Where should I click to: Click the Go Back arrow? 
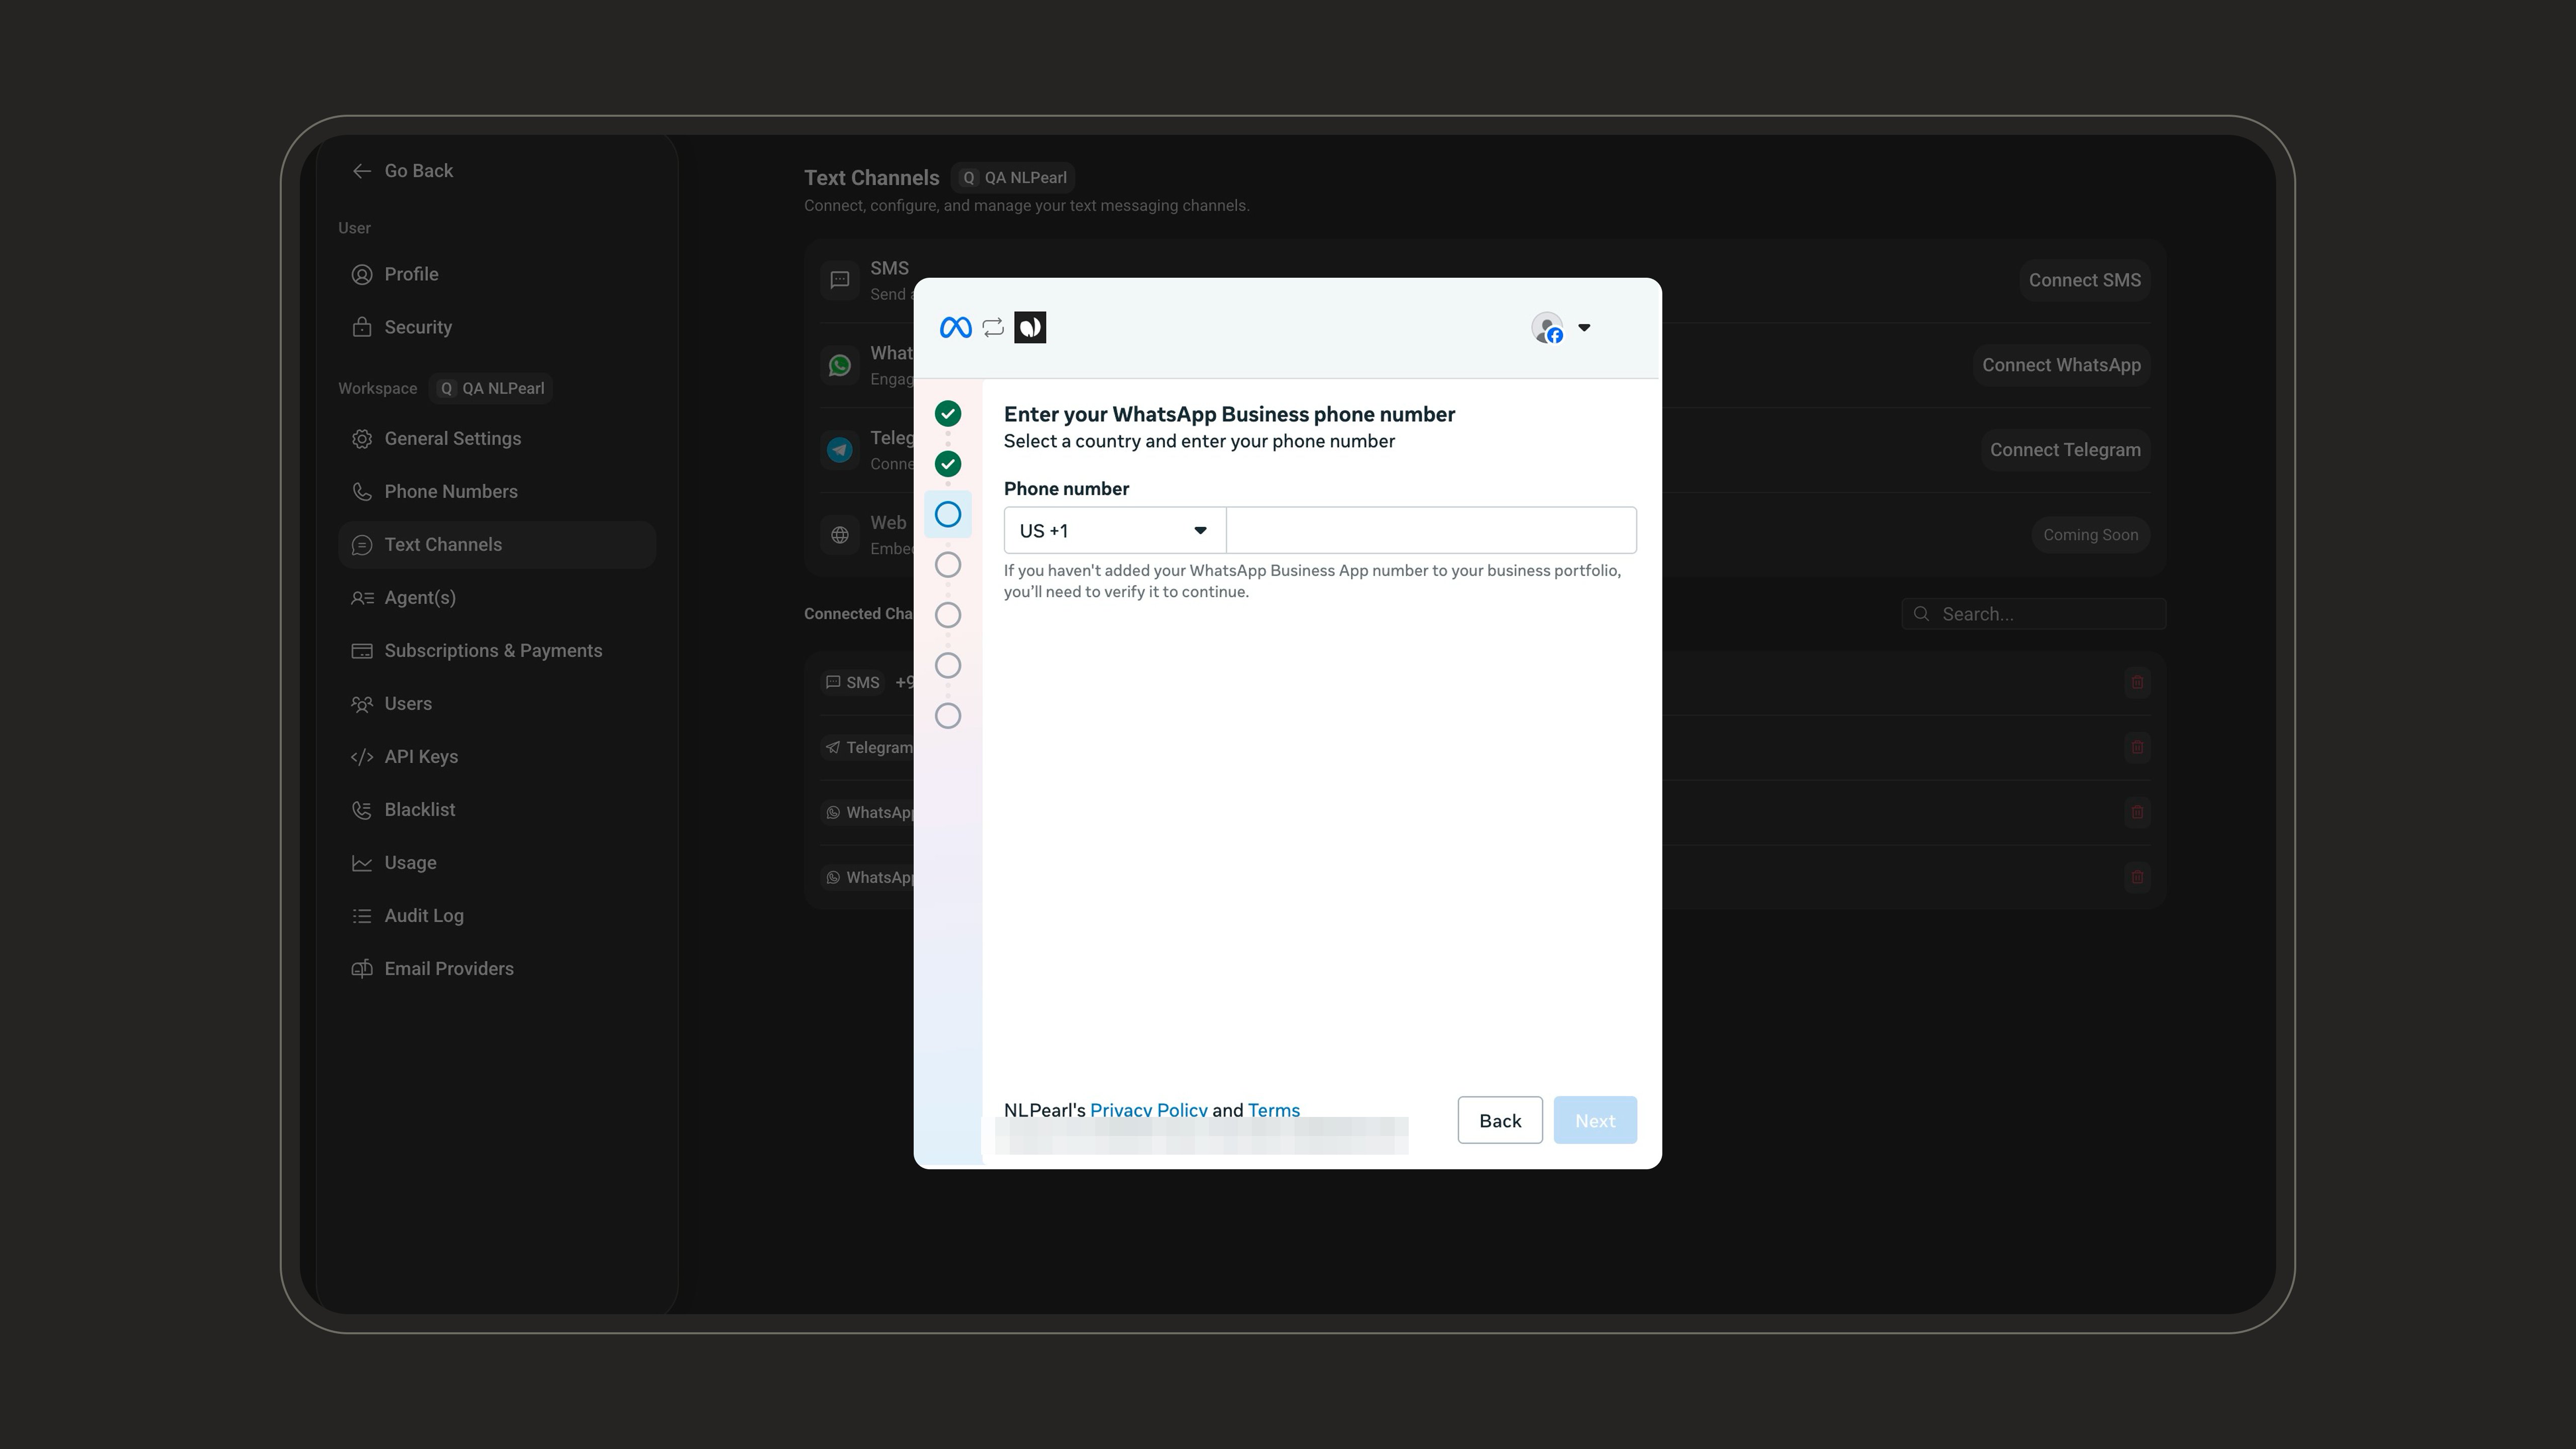362,171
